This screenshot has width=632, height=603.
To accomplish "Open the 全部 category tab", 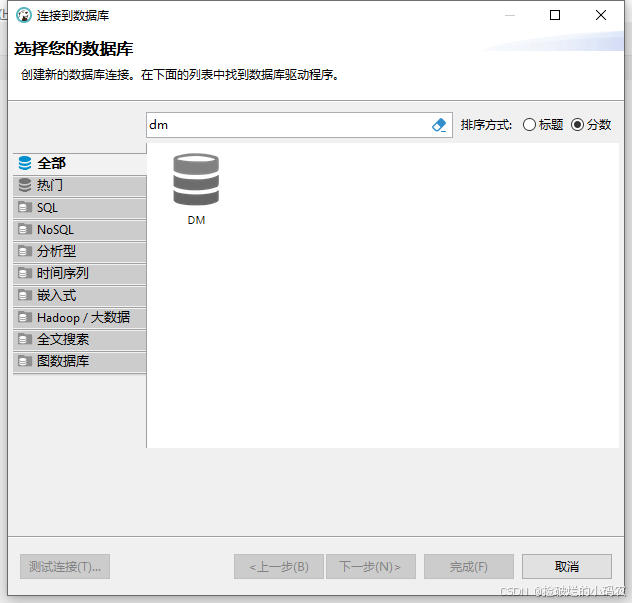I will (x=80, y=164).
